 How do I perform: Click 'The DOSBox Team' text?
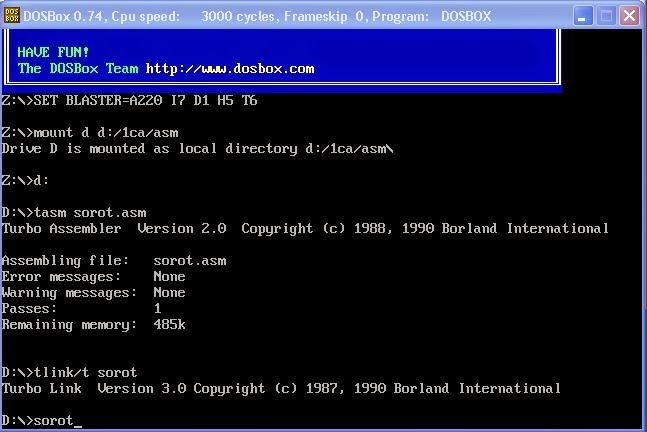click(x=78, y=68)
